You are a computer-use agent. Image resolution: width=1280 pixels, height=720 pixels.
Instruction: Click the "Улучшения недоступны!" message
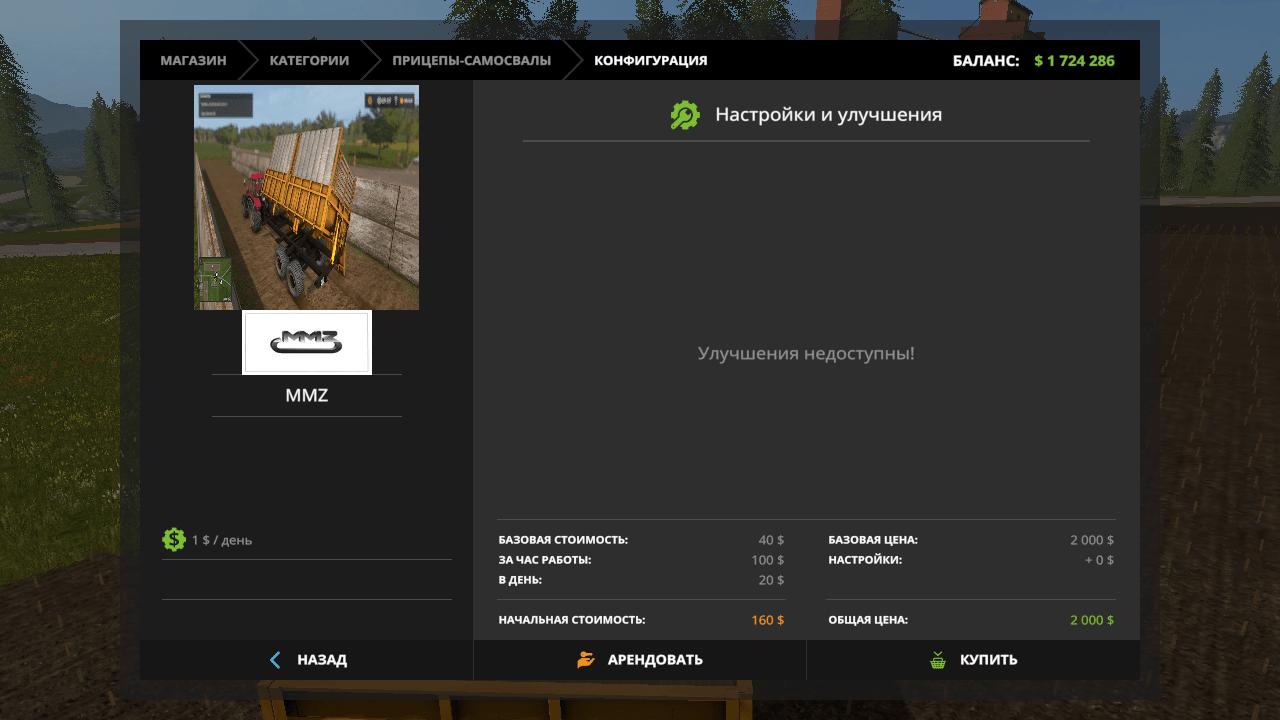point(806,353)
